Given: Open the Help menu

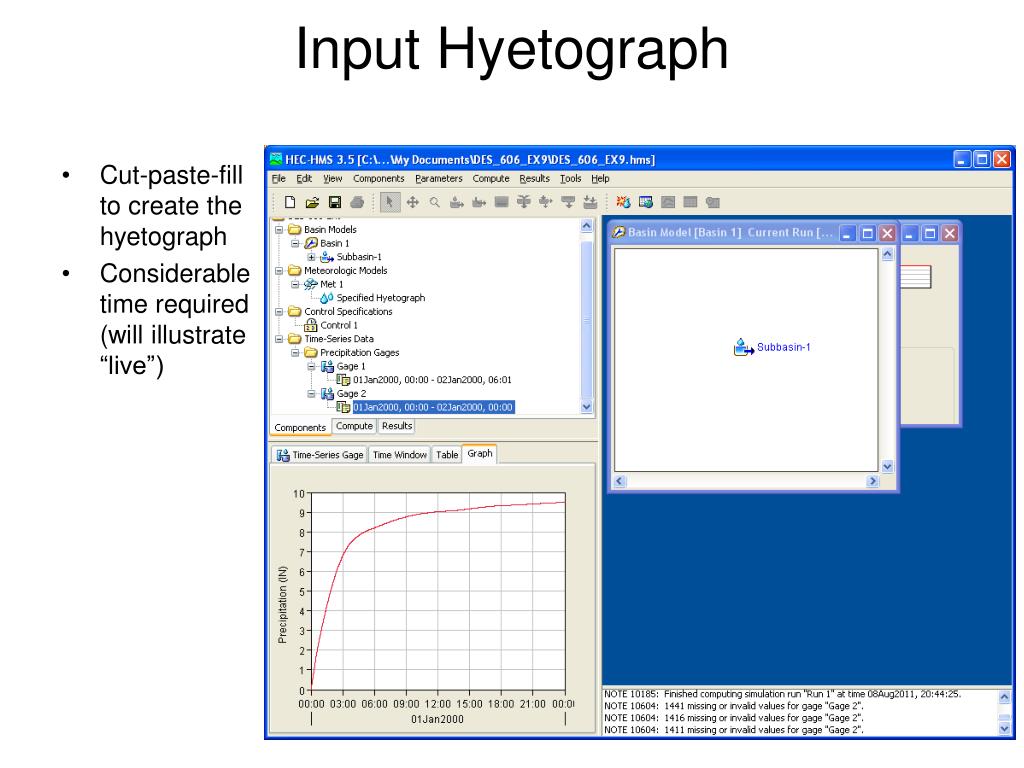Looking at the screenshot, I should click(x=600, y=178).
